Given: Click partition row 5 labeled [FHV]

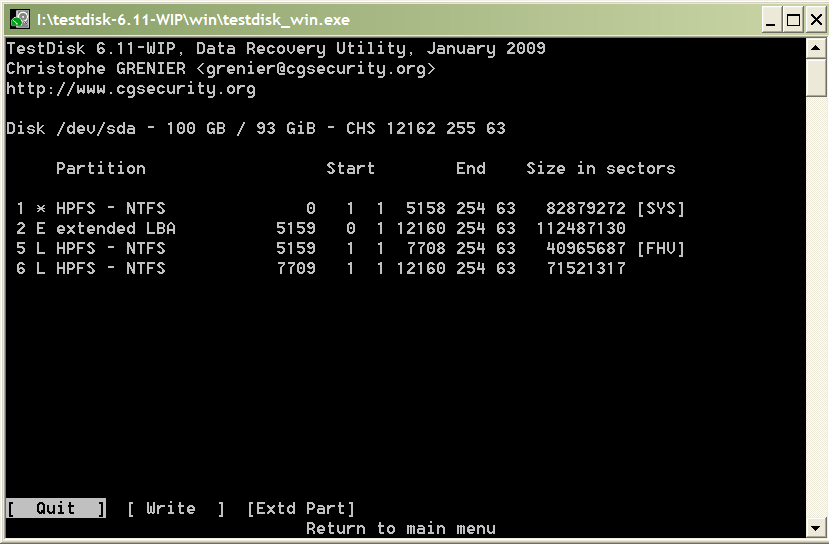Looking at the screenshot, I should point(350,248).
